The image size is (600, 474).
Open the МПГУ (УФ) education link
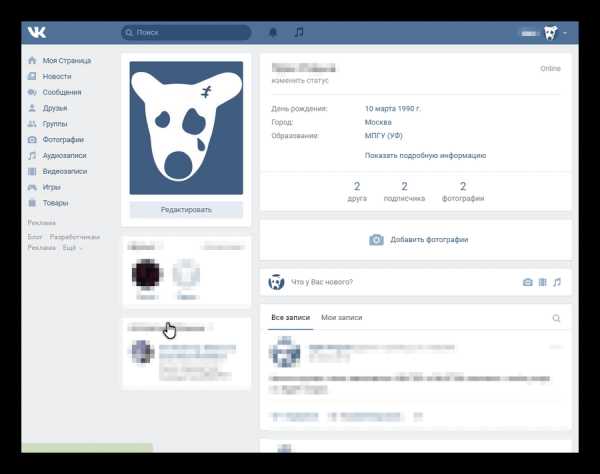pos(383,136)
